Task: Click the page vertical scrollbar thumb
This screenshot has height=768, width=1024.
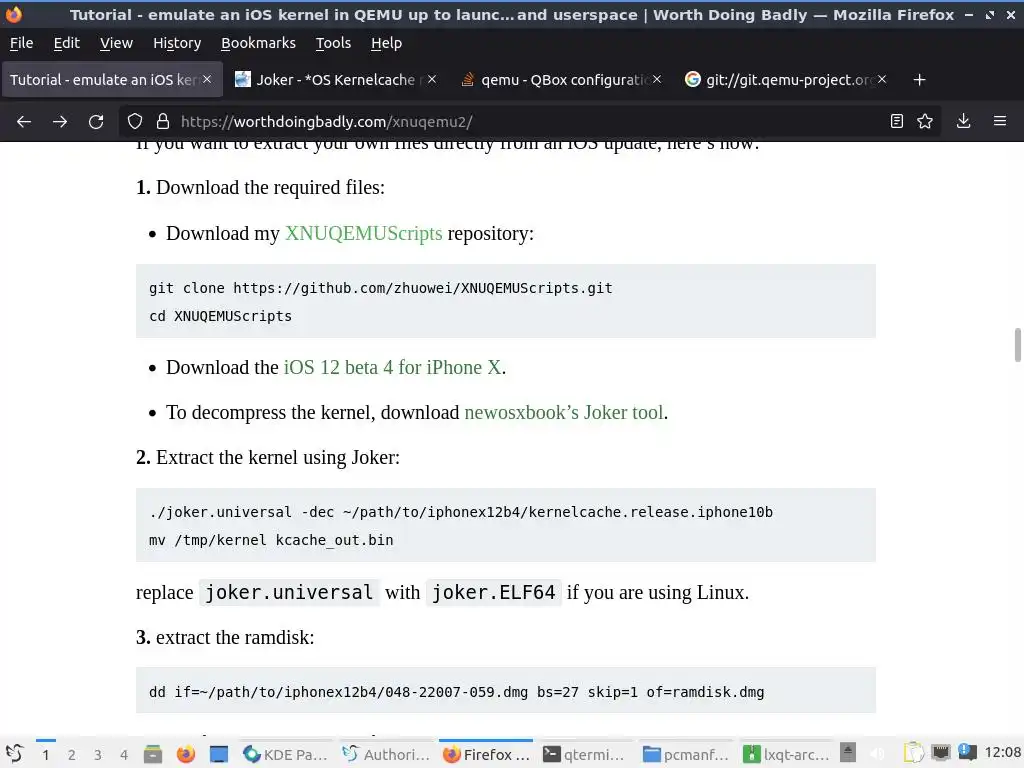Action: (1017, 345)
